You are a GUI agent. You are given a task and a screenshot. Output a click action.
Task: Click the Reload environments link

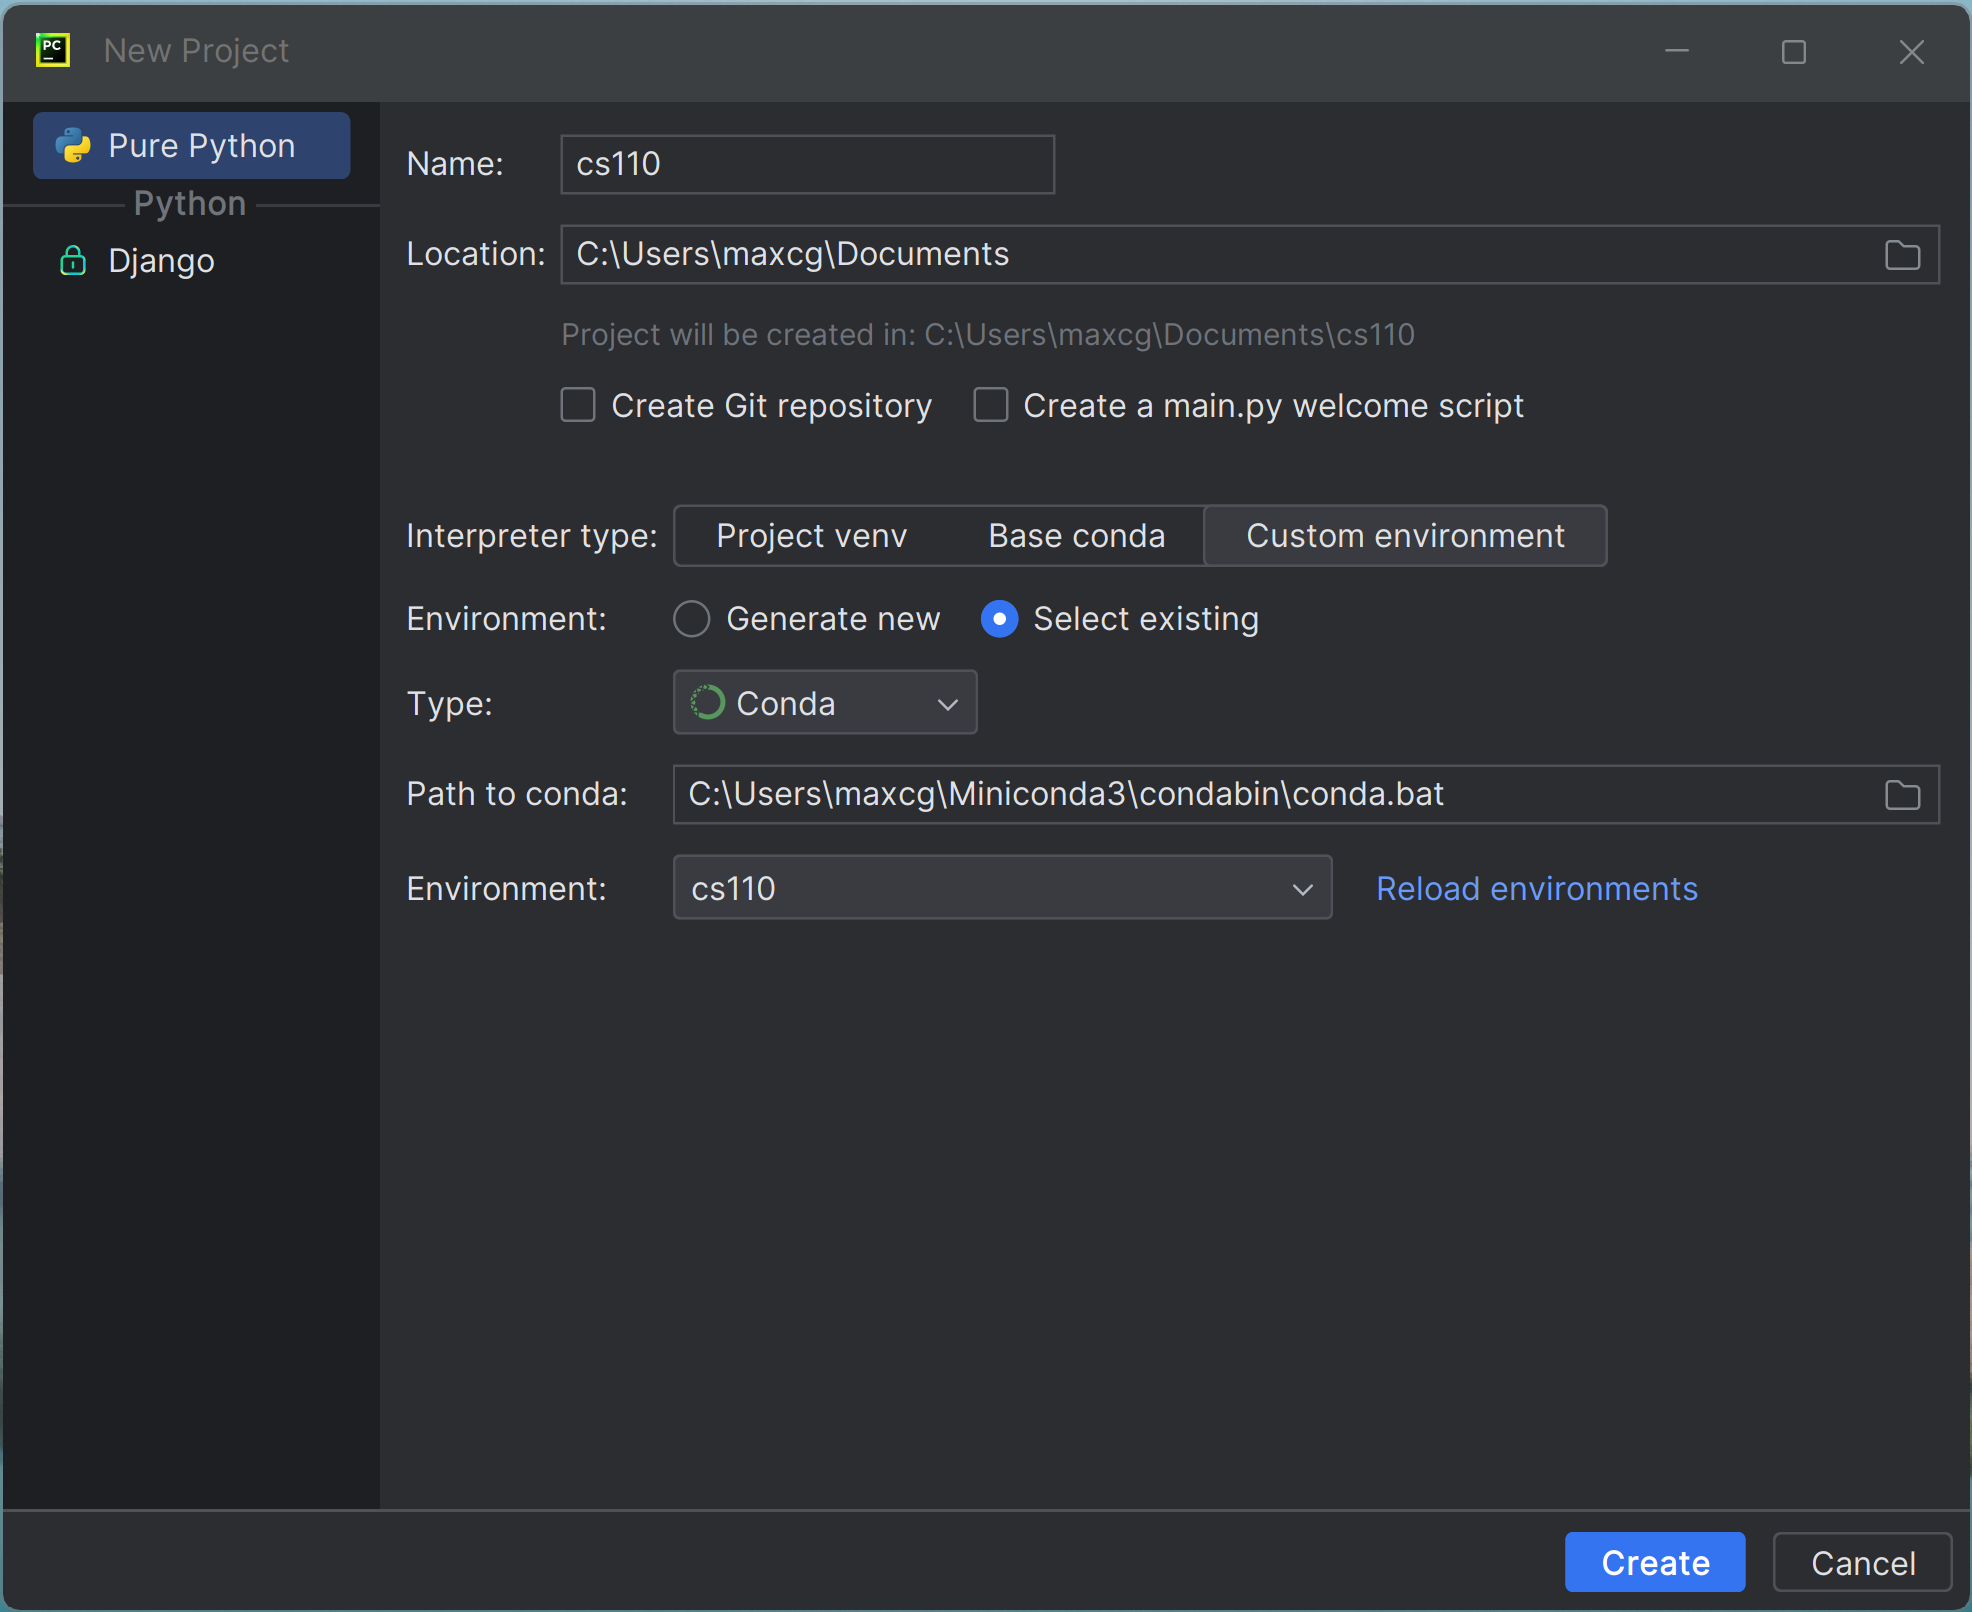pos(1536,888)
